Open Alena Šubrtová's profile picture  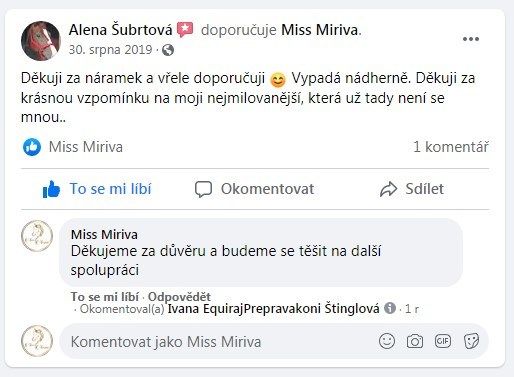click(x=41, y=41)
